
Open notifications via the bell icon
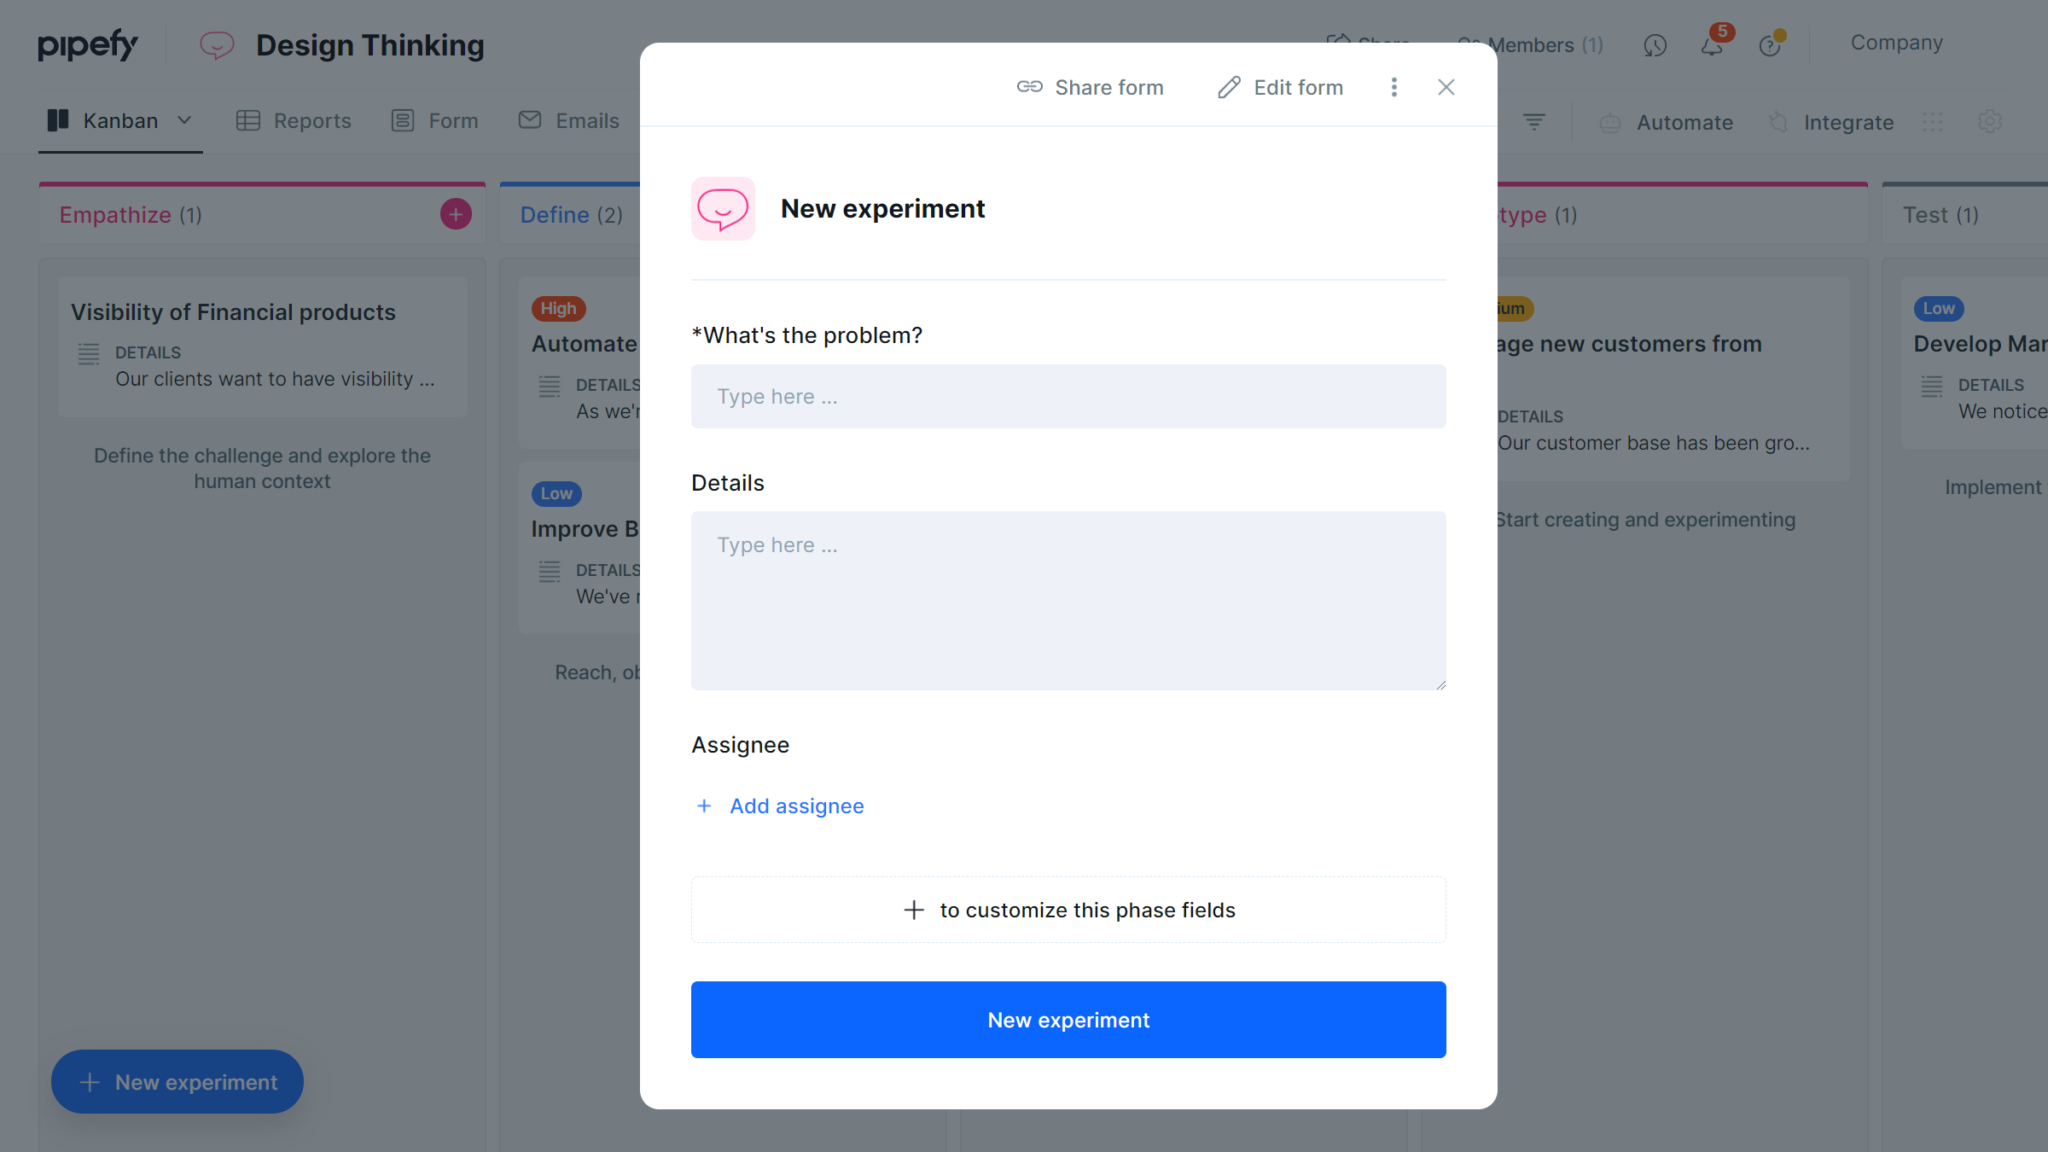click(1712, 45)
